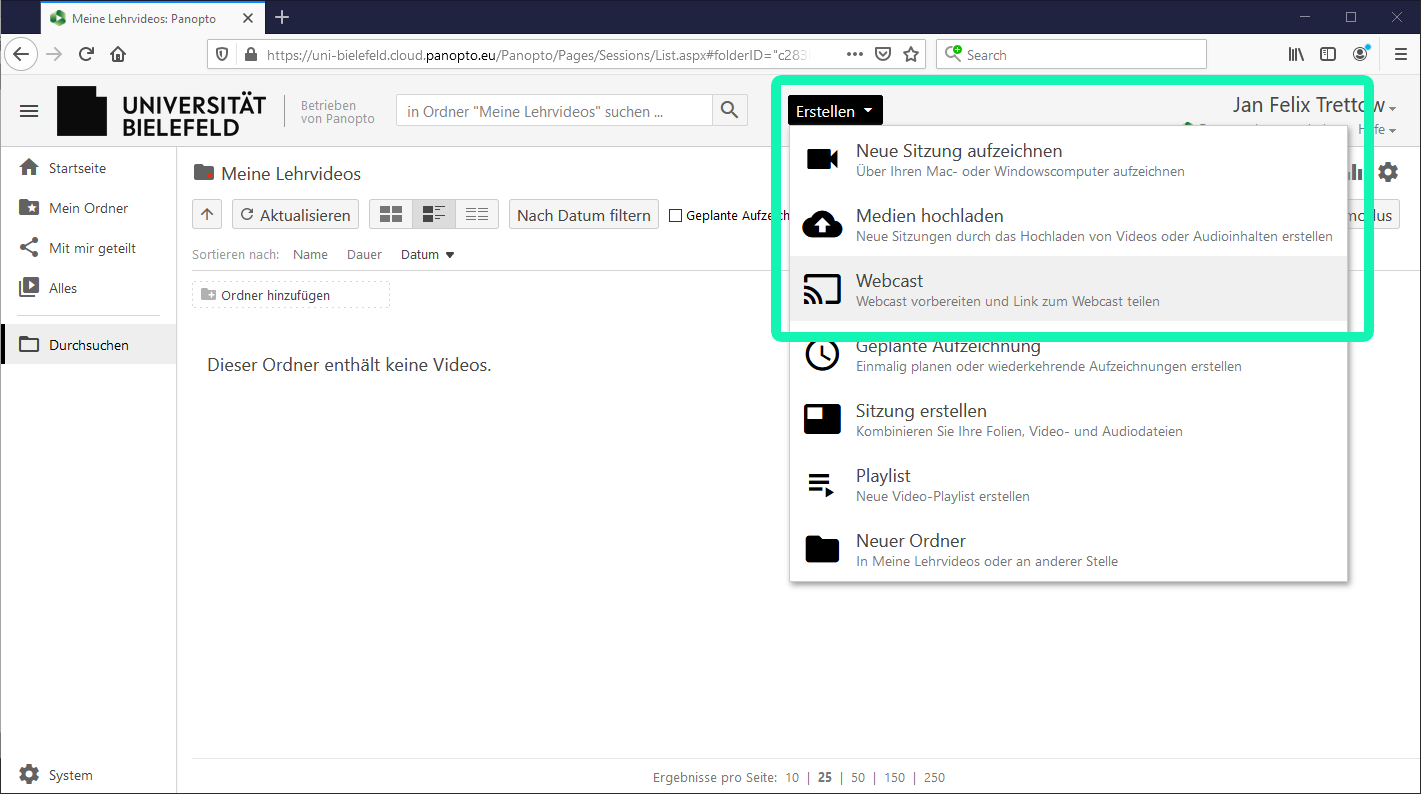
Task: Click the Firefox Search box
Action: click(x=1071, y=54)
